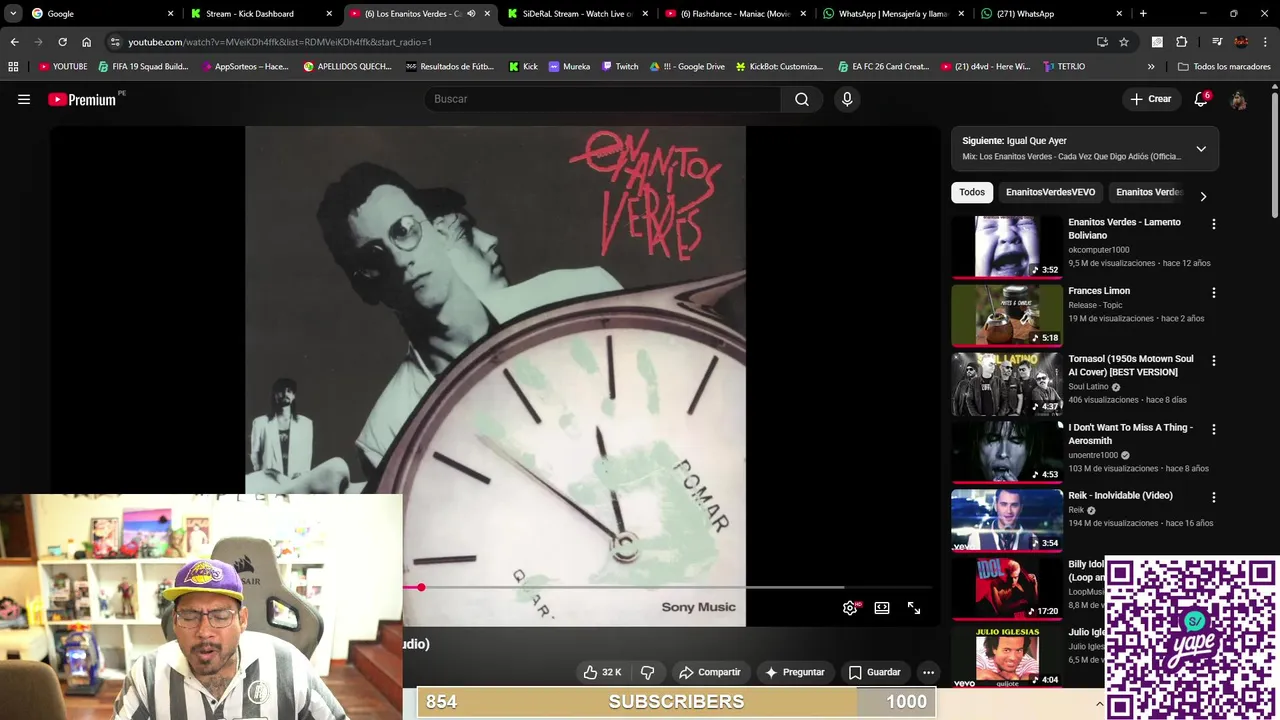Viewport: 1280px width, 720px height.
Task: Open the Twitch bookmark
Action: coord(620,66)
